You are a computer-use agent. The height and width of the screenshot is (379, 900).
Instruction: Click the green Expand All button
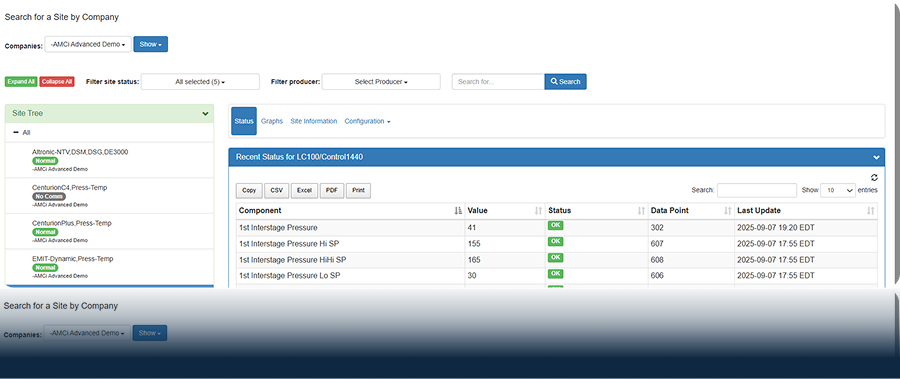pyautogui.click(x=21, y=82)
